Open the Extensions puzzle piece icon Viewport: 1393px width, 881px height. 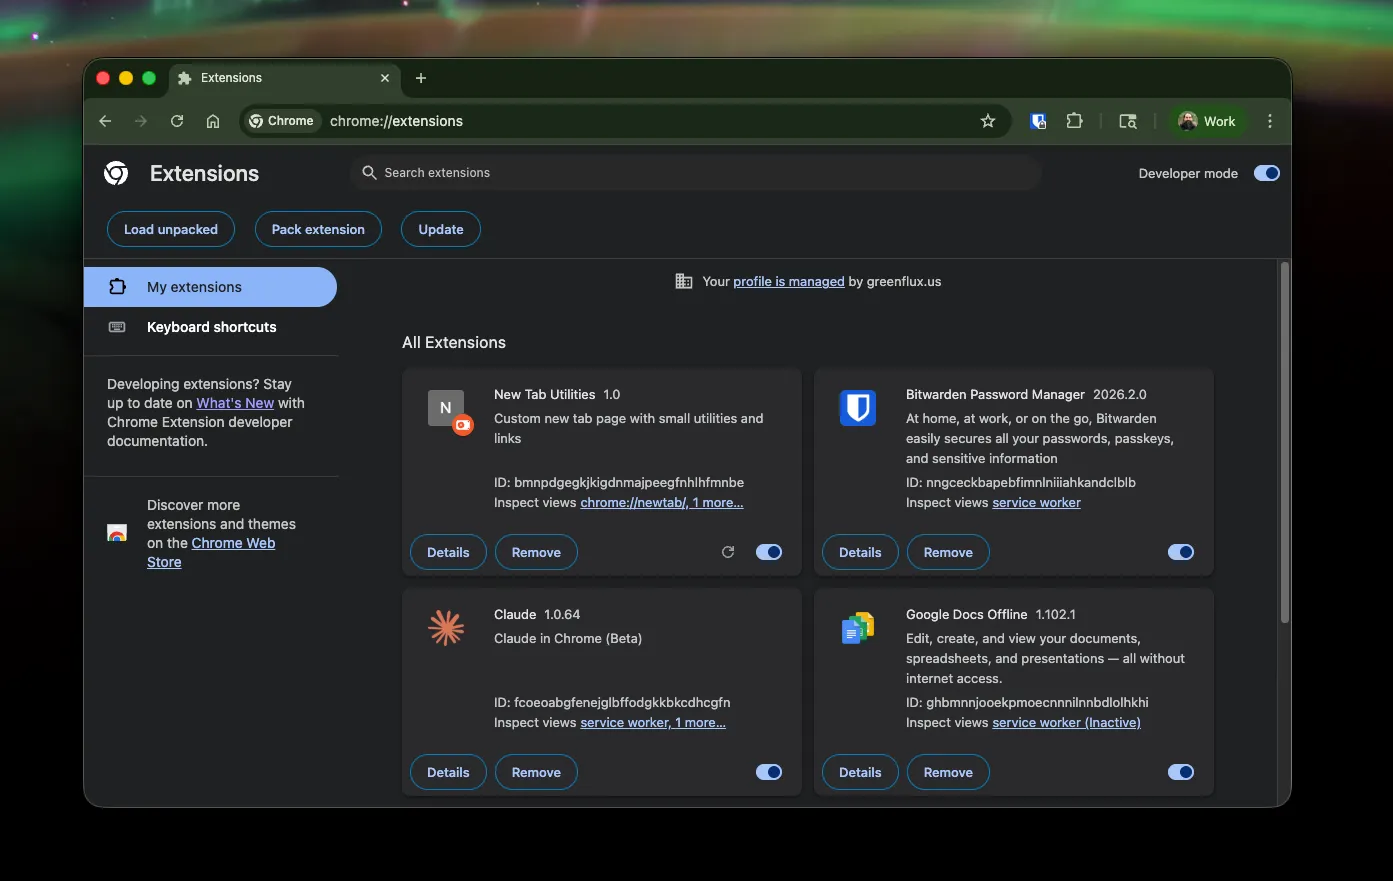coord(1075,121)
